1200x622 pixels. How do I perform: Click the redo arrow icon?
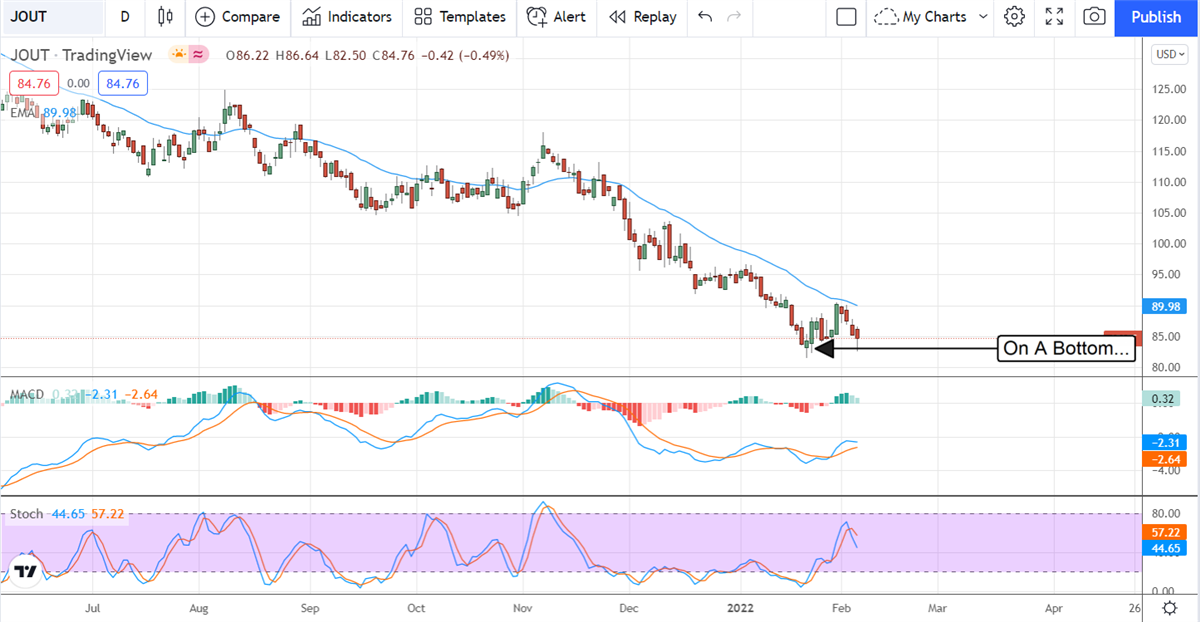[735, 17]
